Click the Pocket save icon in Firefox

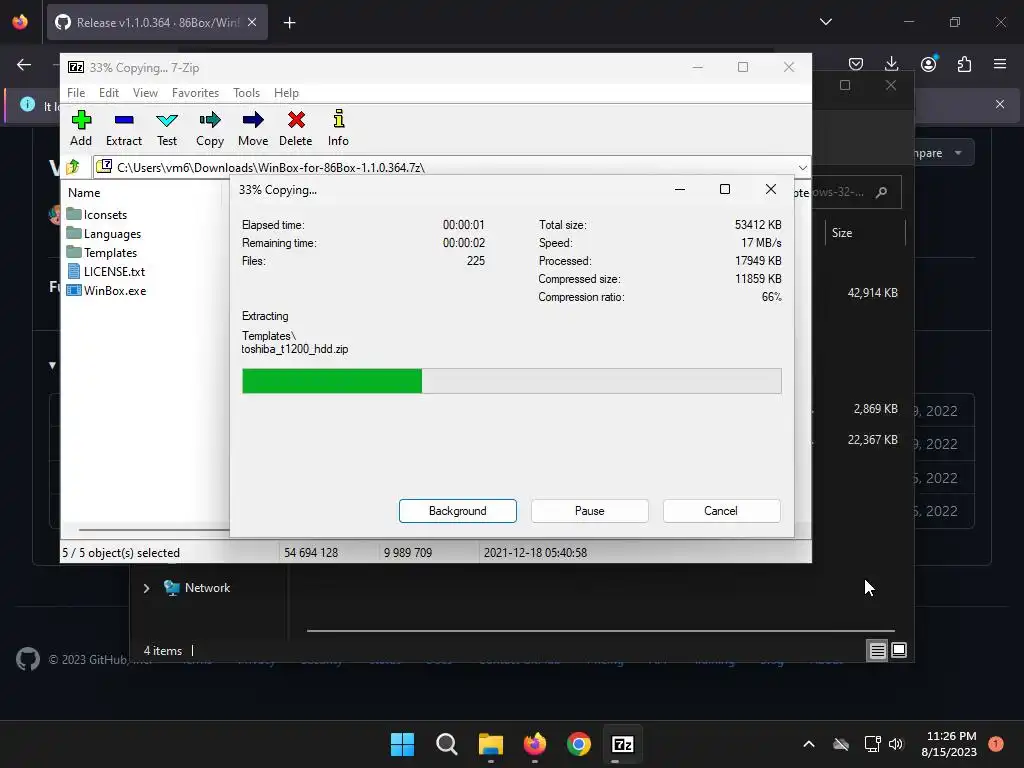click(x=856, y=64)
